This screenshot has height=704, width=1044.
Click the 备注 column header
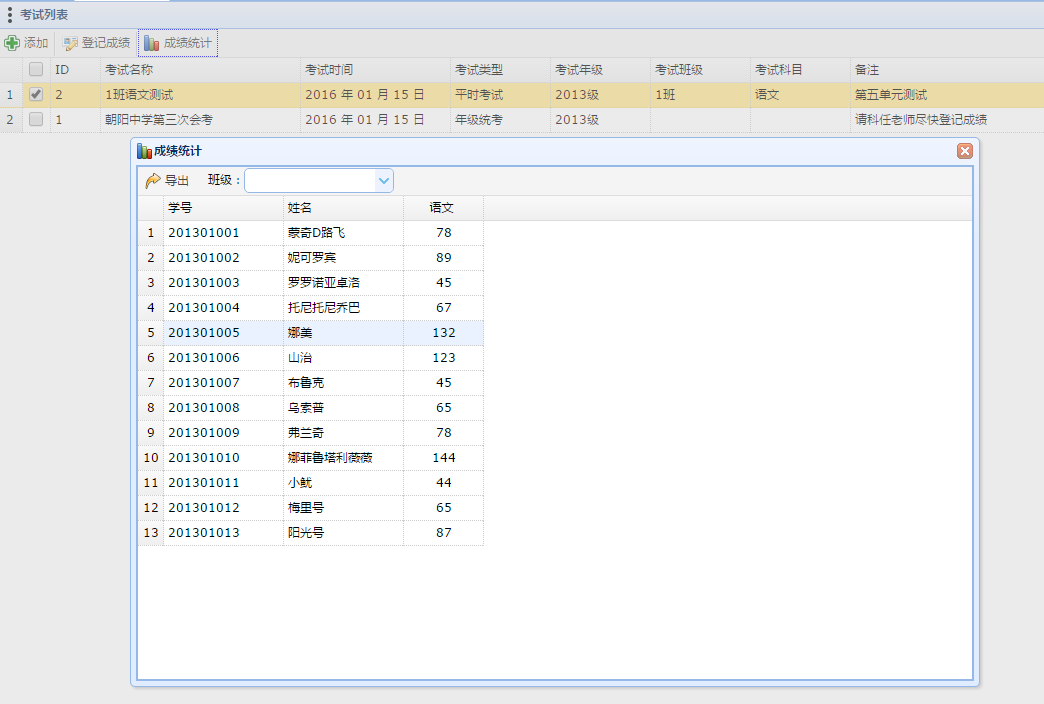pos(946,69)
